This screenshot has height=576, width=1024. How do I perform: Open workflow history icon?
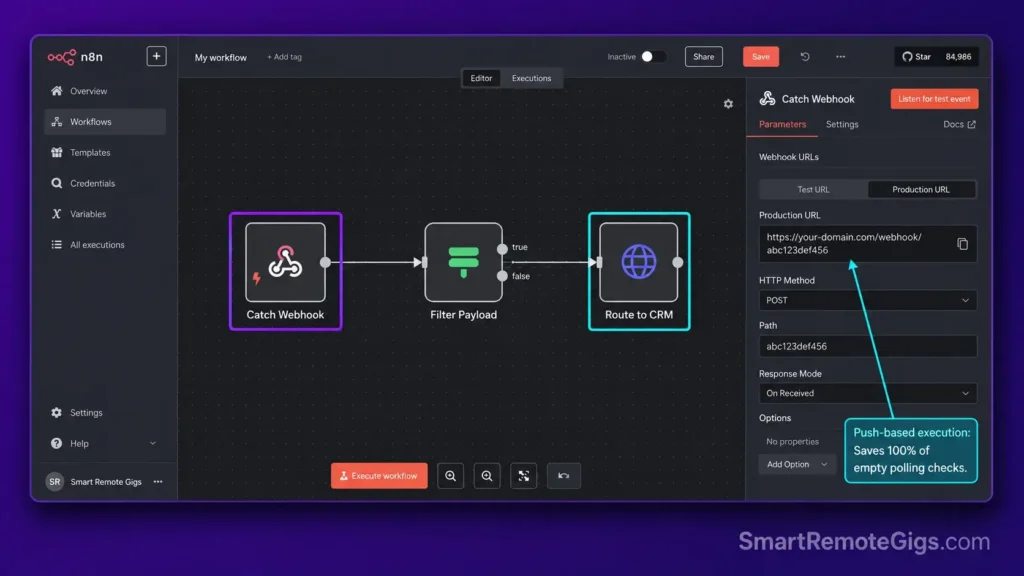[x=805, y=57]
